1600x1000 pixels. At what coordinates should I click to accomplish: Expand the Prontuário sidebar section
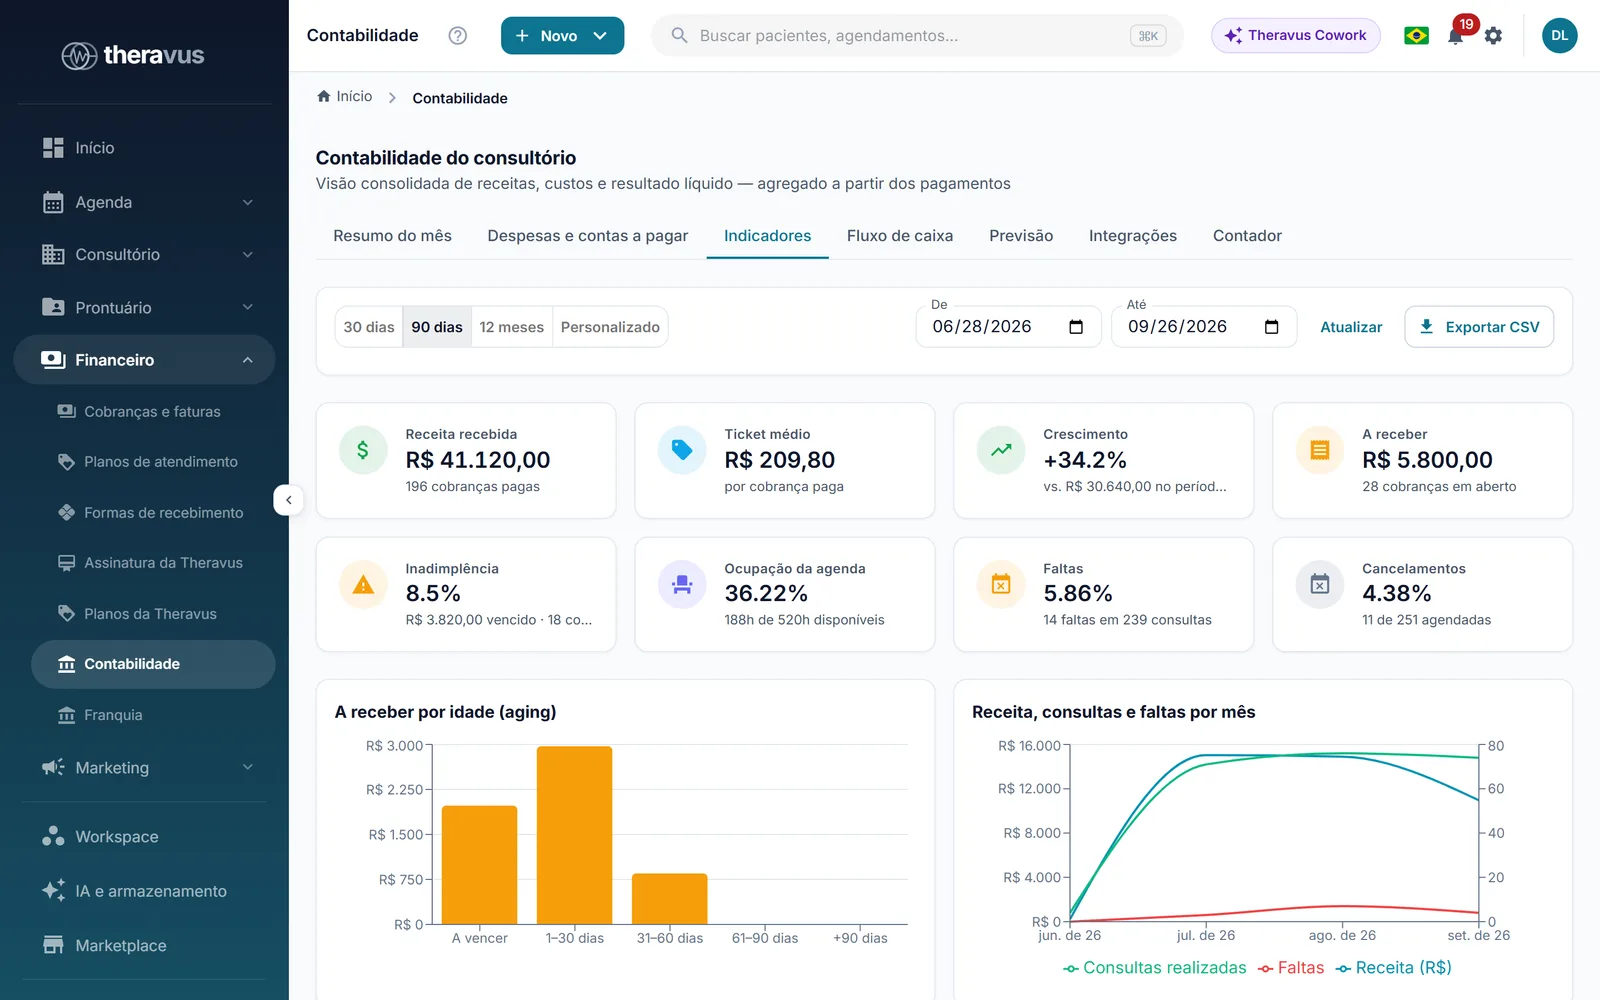[x=148, y=307]
